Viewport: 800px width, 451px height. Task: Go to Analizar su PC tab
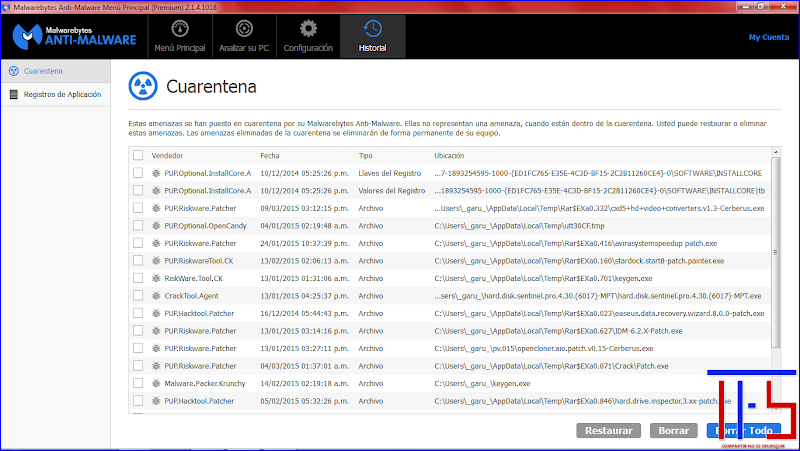244,36
